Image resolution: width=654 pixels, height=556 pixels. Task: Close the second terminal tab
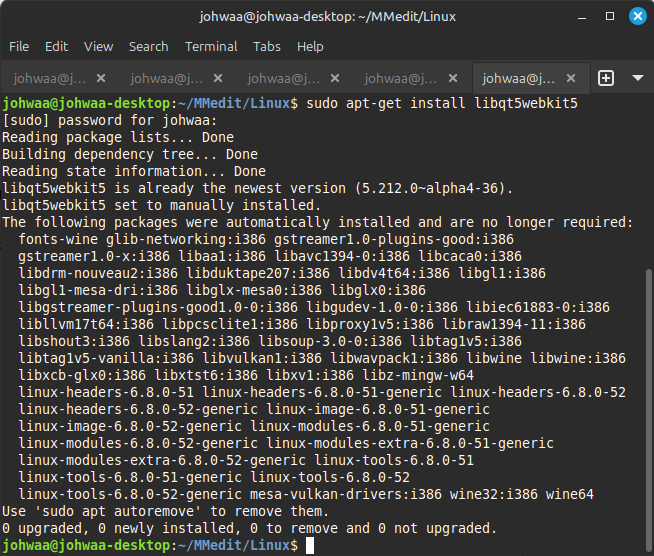point(220,78)
